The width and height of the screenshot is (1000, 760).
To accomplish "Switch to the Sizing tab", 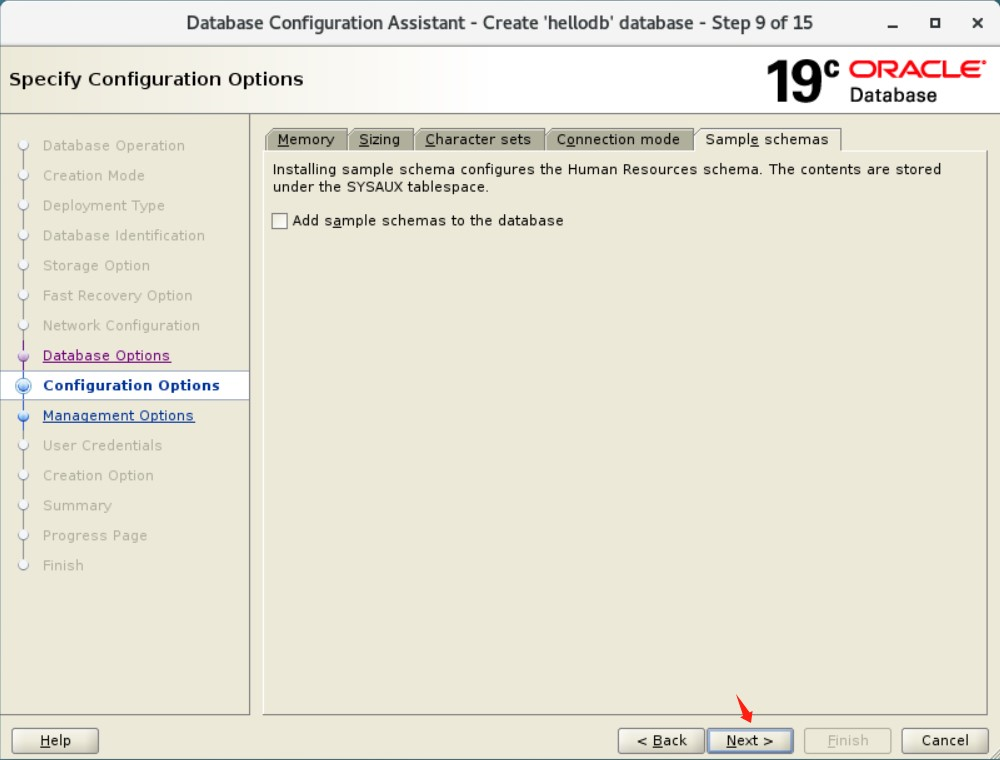I will point(379,139).
